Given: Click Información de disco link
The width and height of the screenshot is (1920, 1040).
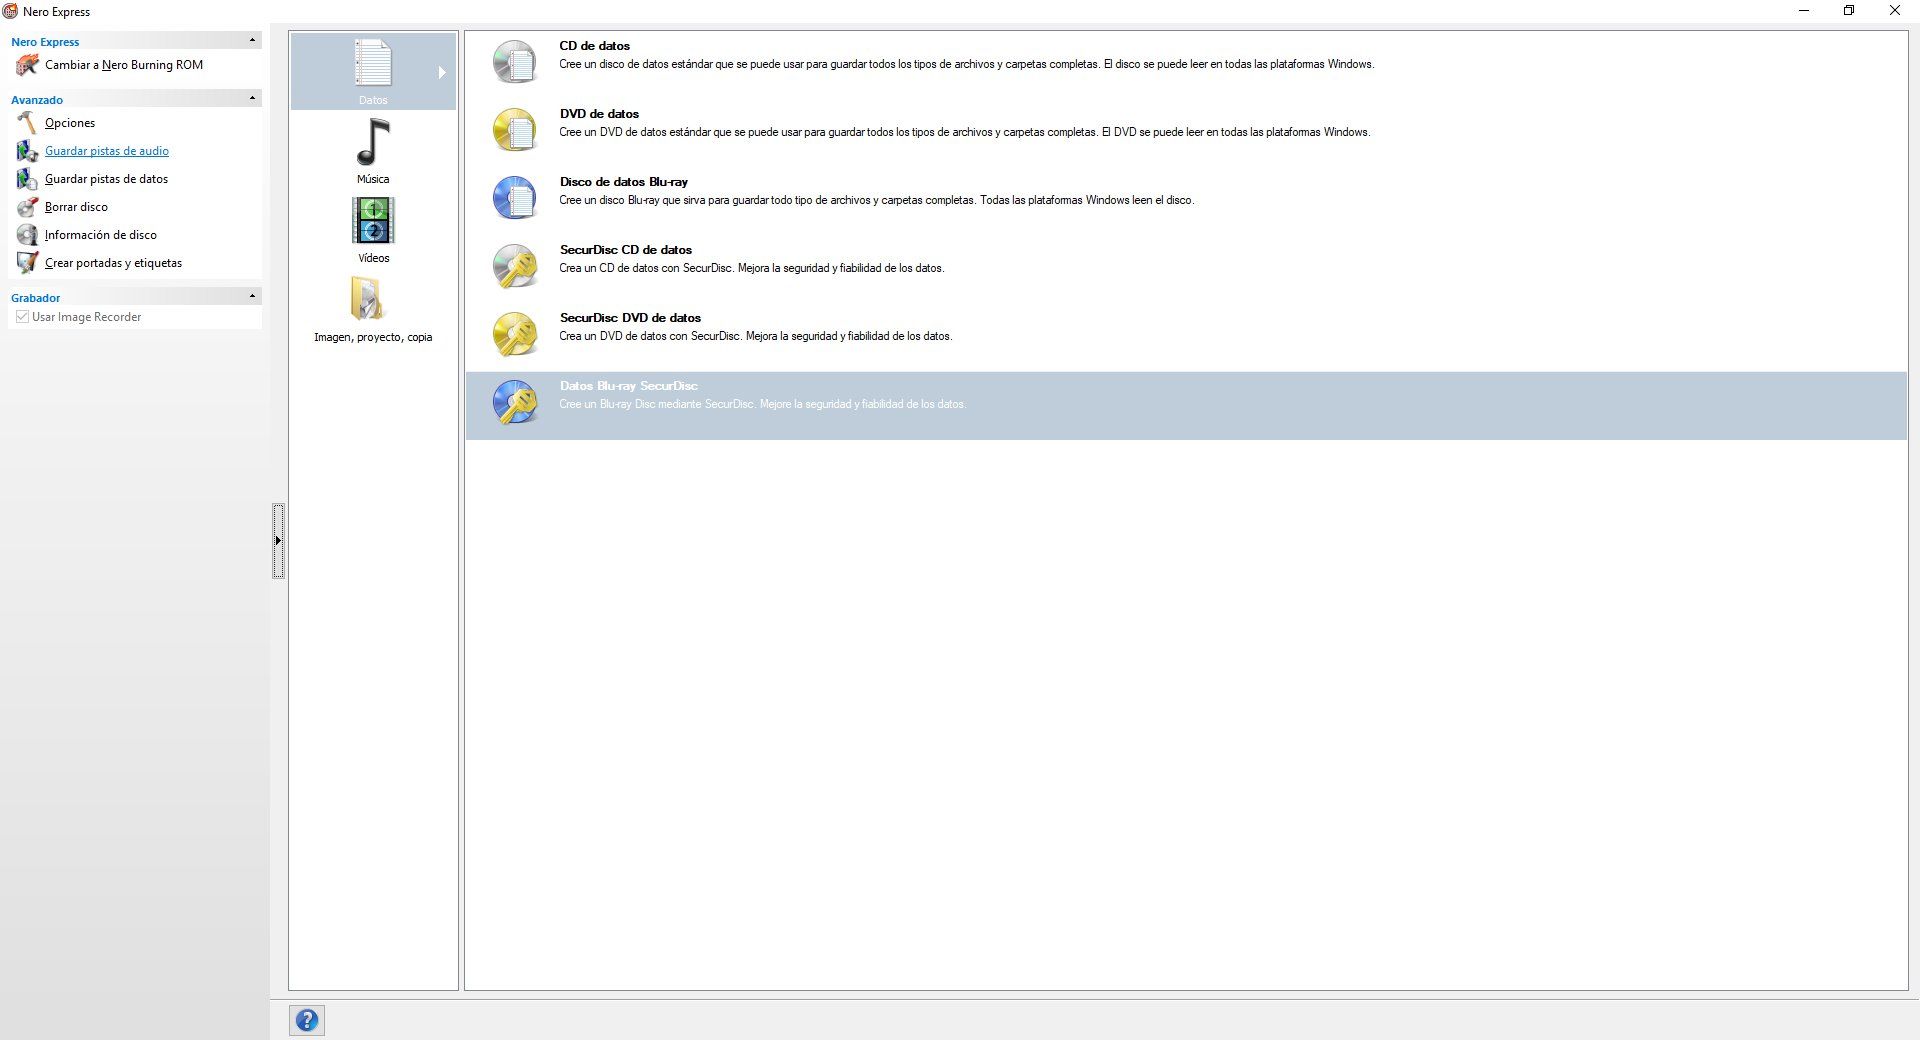Looking at the screenshot, I should pos(100,235).
